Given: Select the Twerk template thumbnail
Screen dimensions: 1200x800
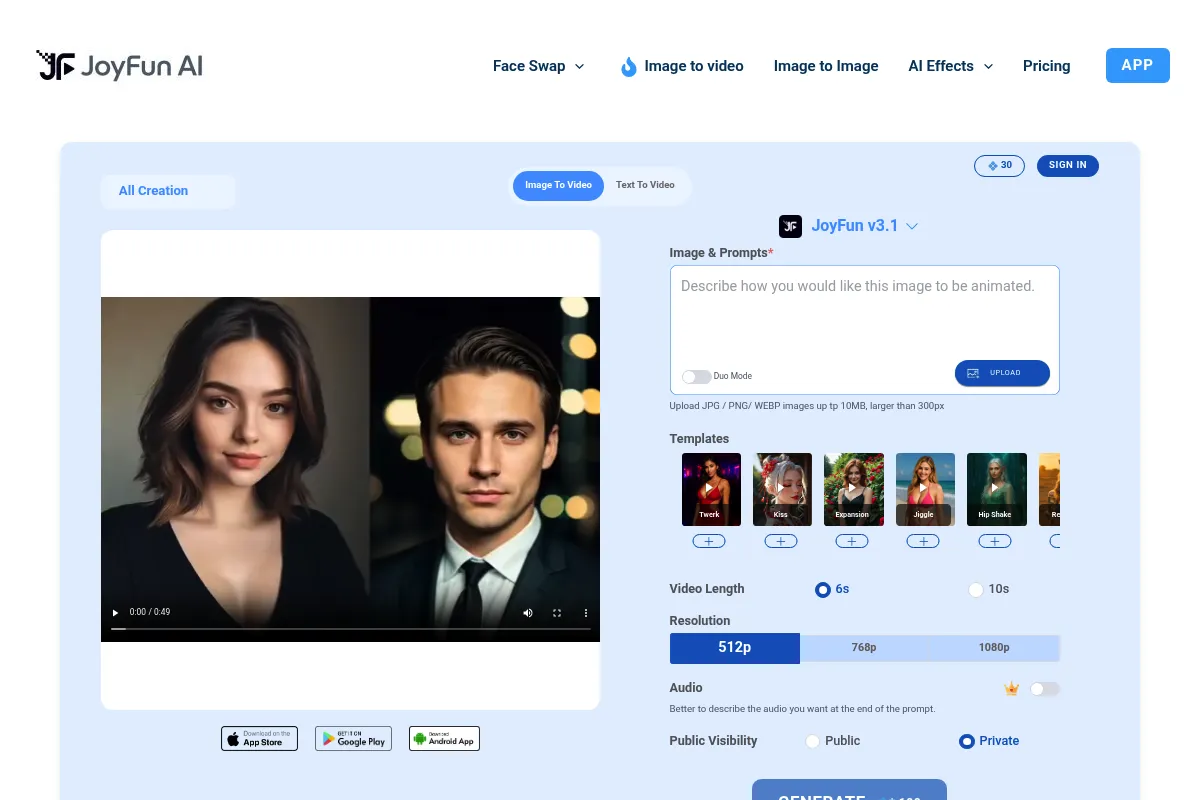Looking at the screenshot, I should [x=711, y=489].
